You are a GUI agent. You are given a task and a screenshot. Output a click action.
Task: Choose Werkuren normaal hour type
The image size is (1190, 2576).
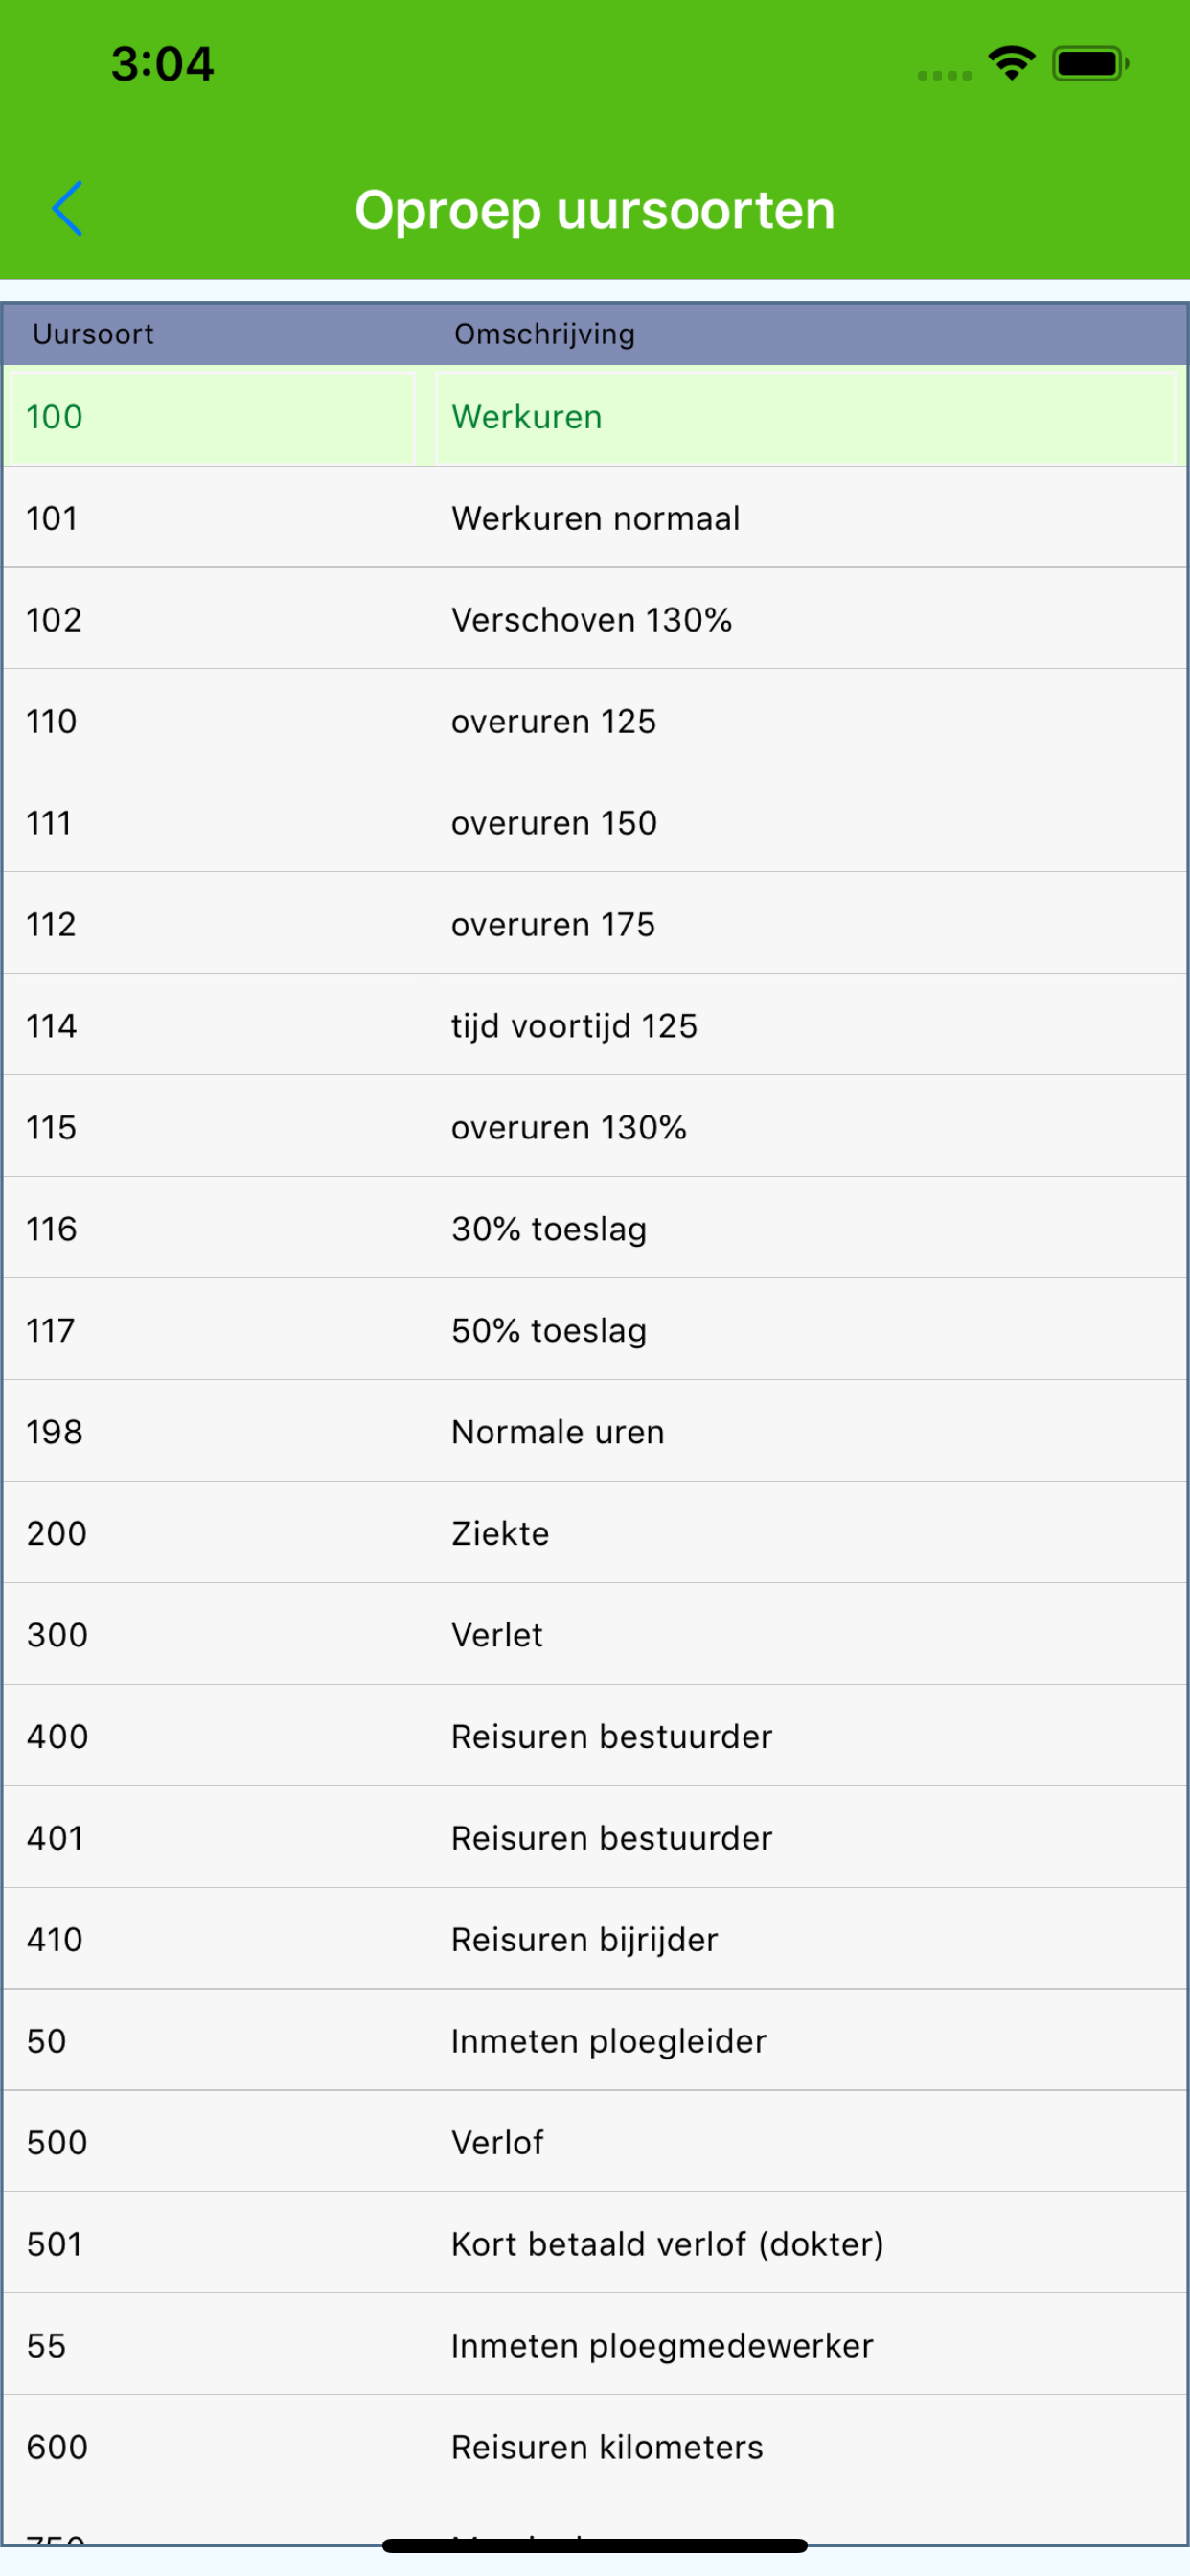(x=594, y=518)
